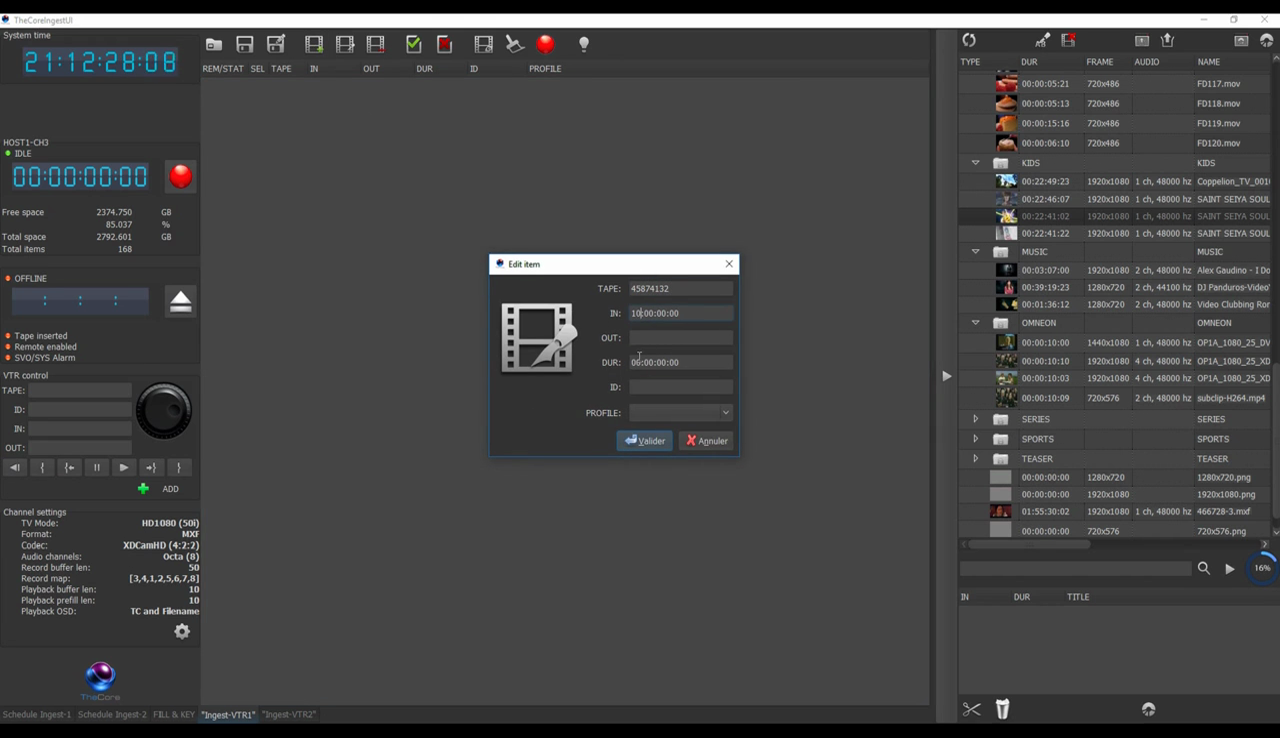The image size is (1280, 738).
Task: Click the green checkmark select-all icon
Action: pos(414,44)
